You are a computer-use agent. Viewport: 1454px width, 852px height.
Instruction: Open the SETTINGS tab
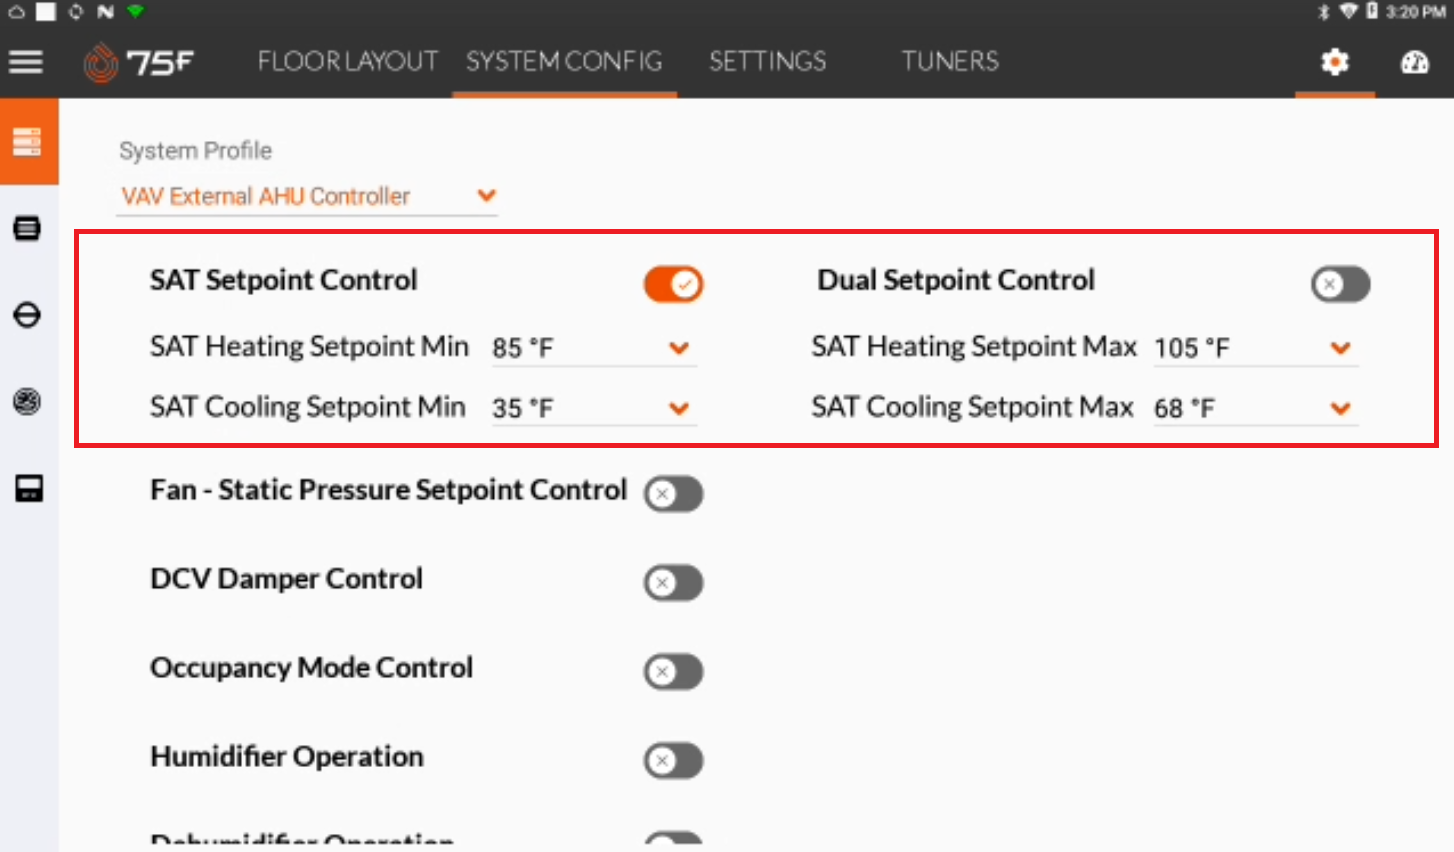coord(767,61)
